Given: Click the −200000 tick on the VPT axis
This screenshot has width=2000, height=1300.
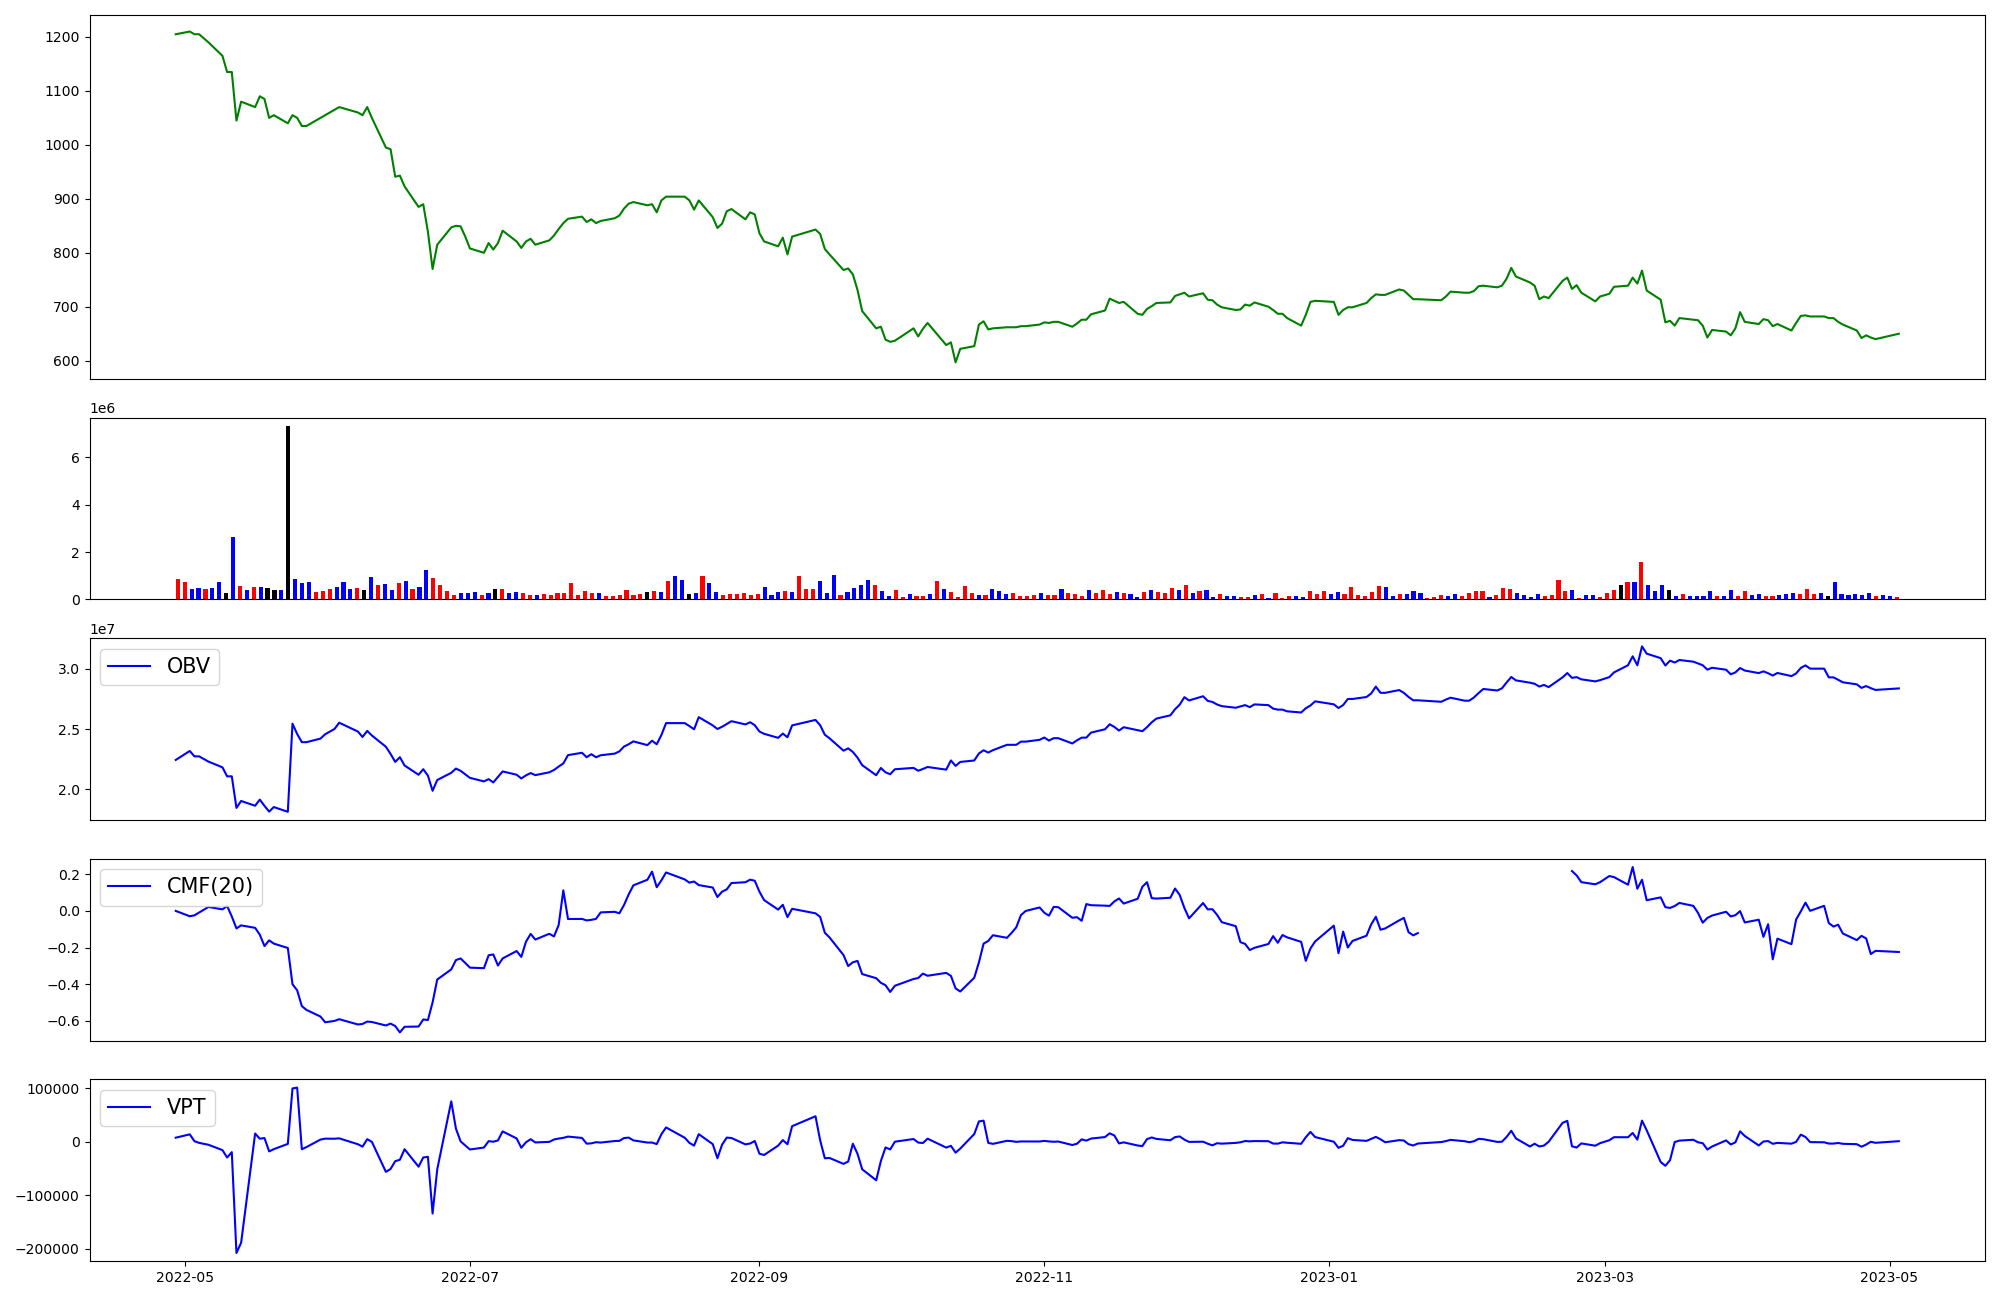Looking at the screenshot, I should click(47, 1249).
